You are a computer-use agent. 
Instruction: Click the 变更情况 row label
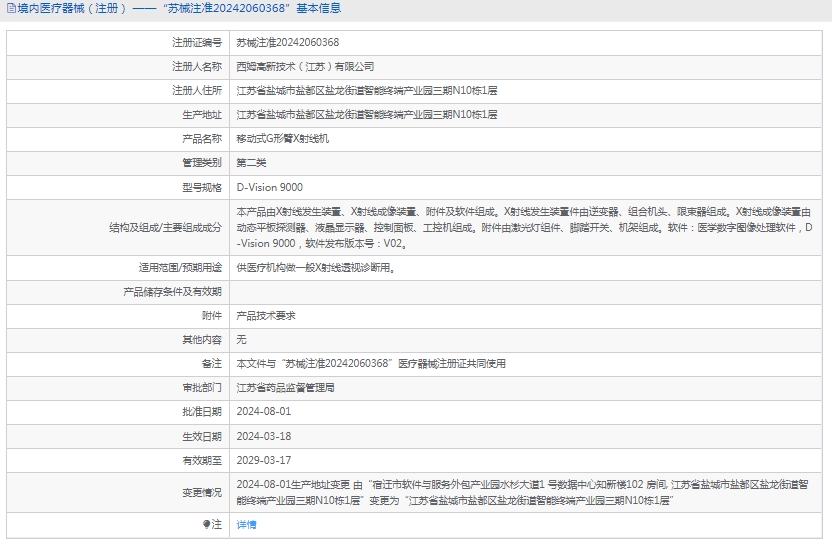point(201,492)
